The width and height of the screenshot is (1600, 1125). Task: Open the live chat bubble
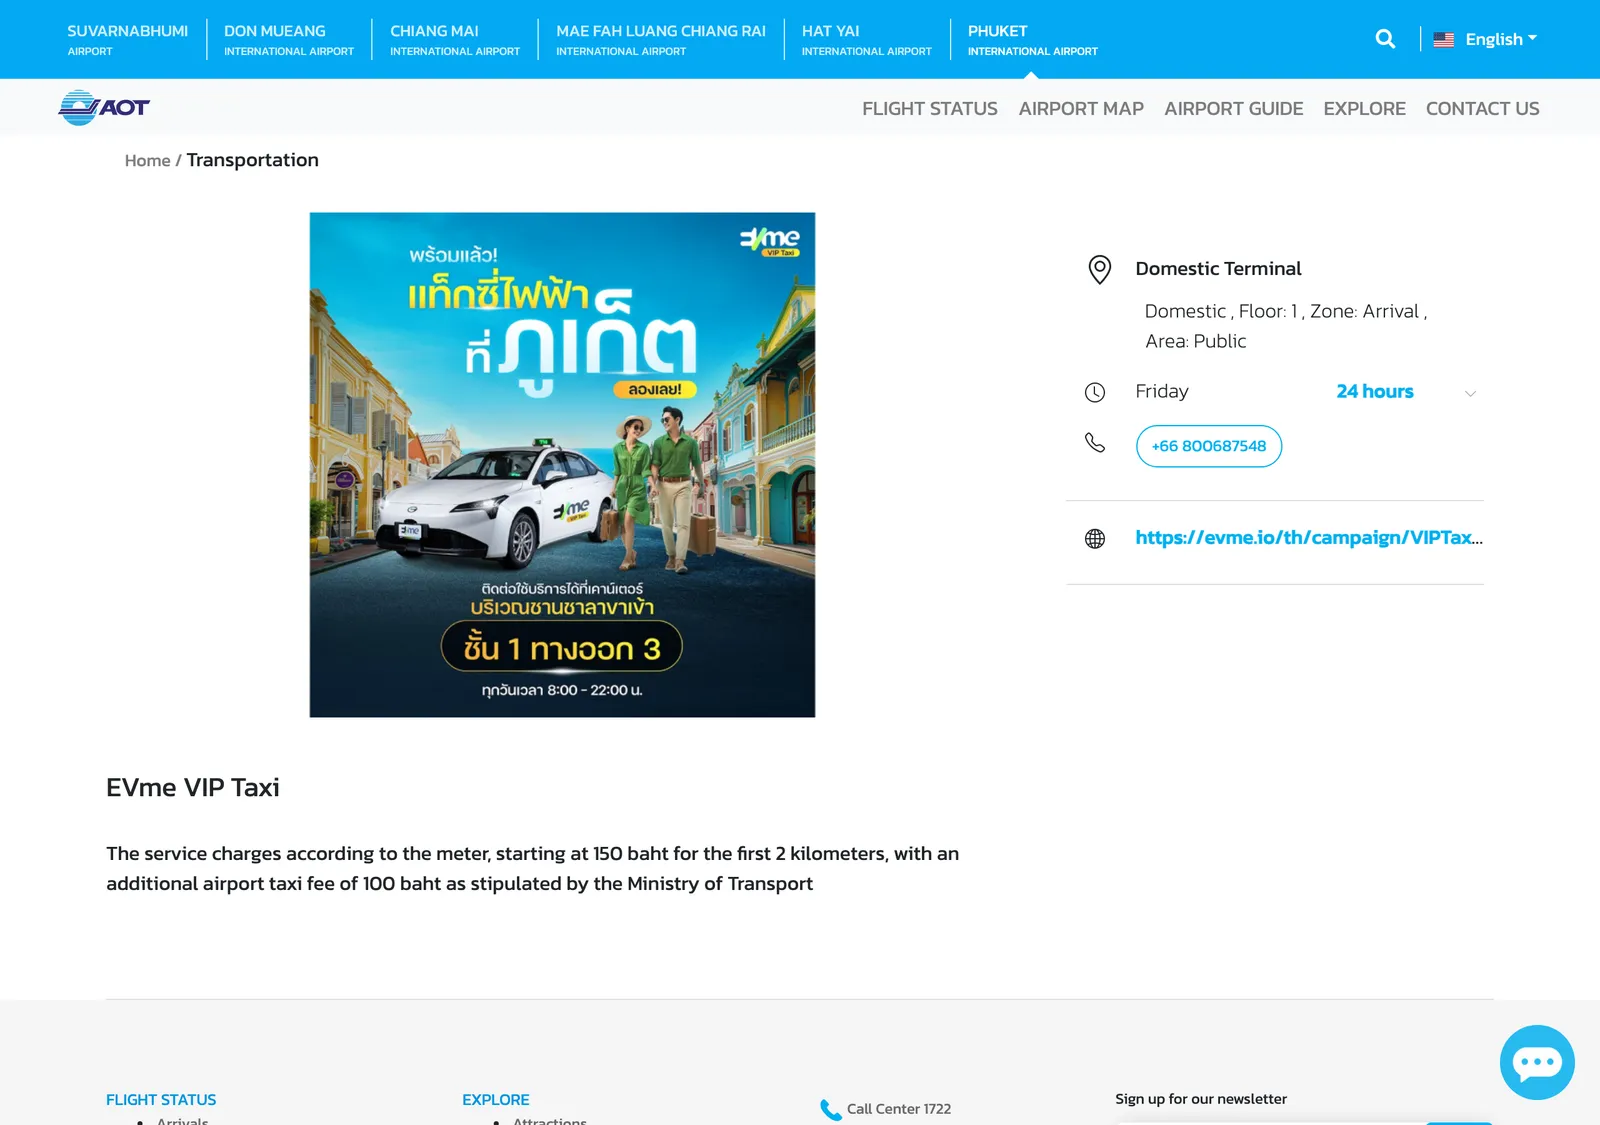click(x=1537, y=1062)
